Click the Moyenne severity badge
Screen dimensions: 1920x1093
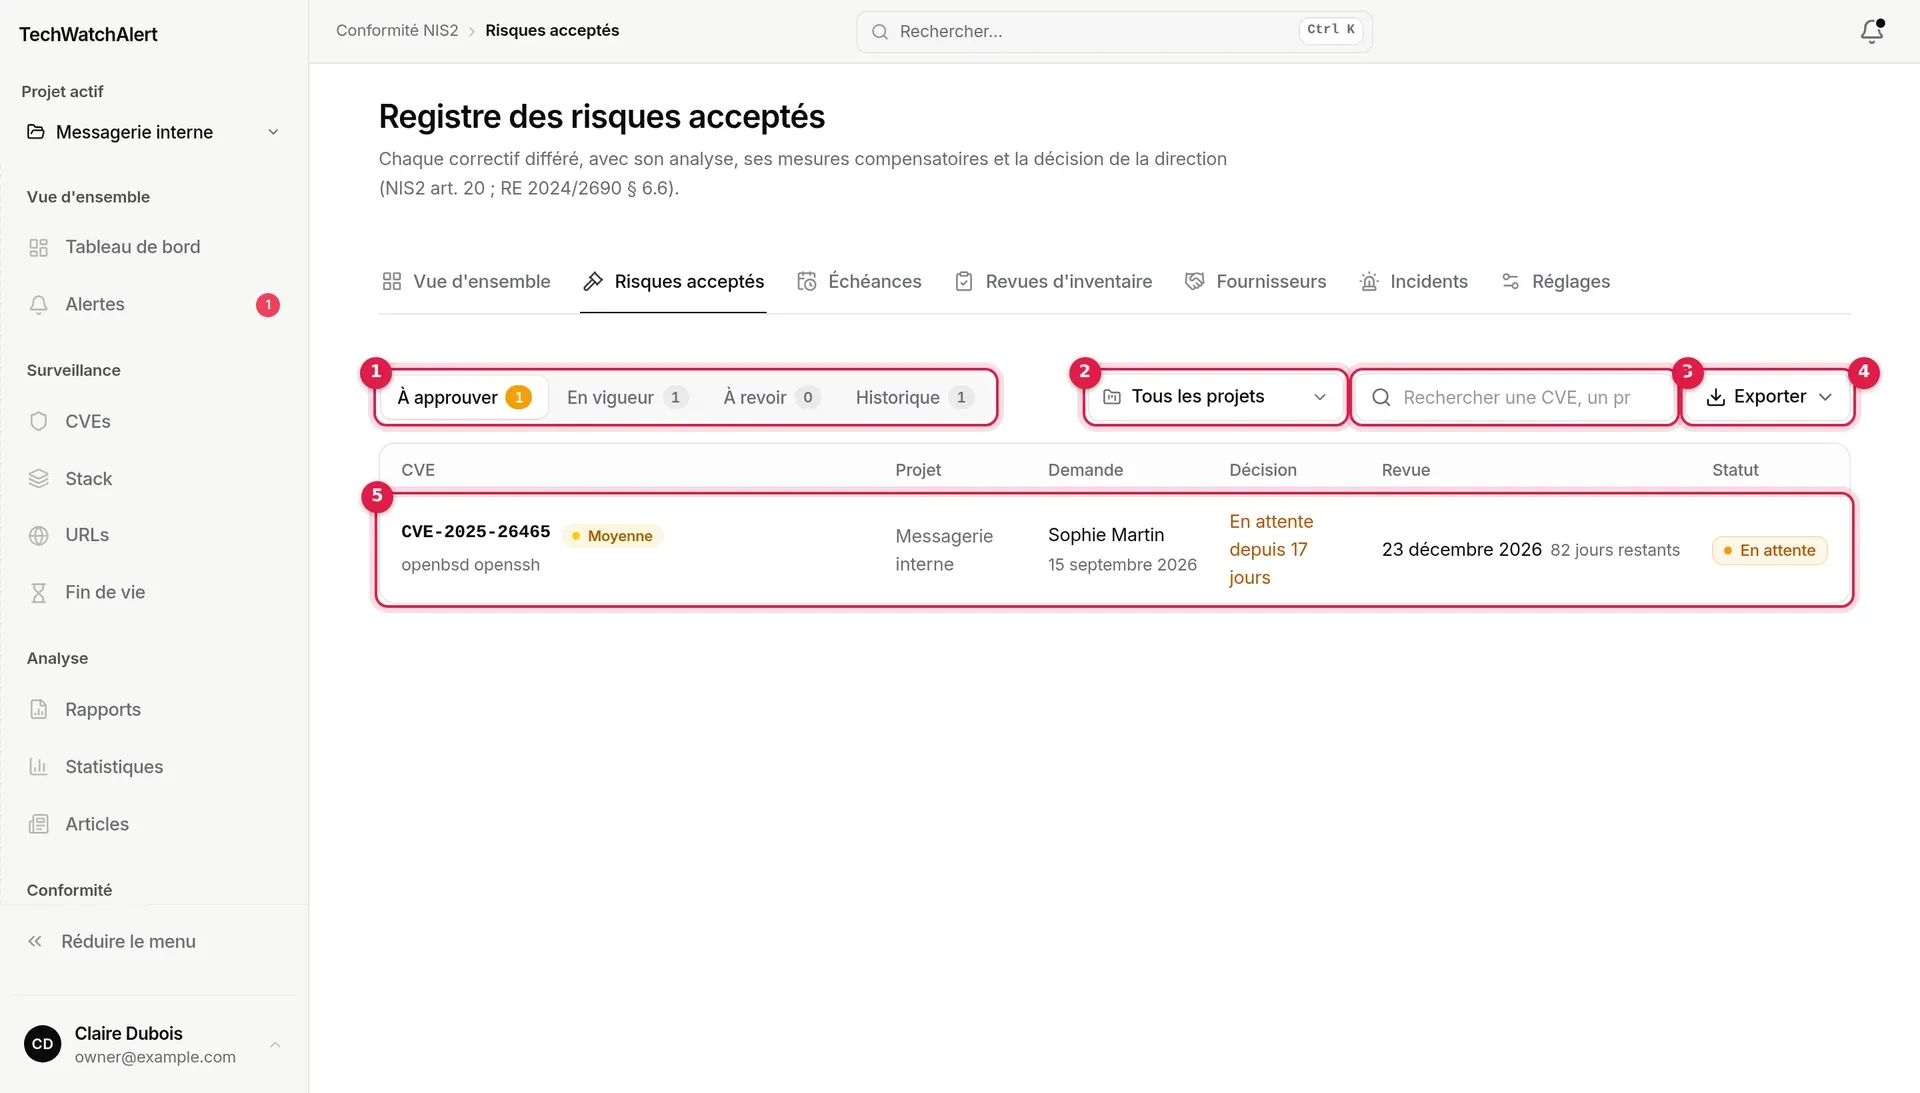pos(612,536)
